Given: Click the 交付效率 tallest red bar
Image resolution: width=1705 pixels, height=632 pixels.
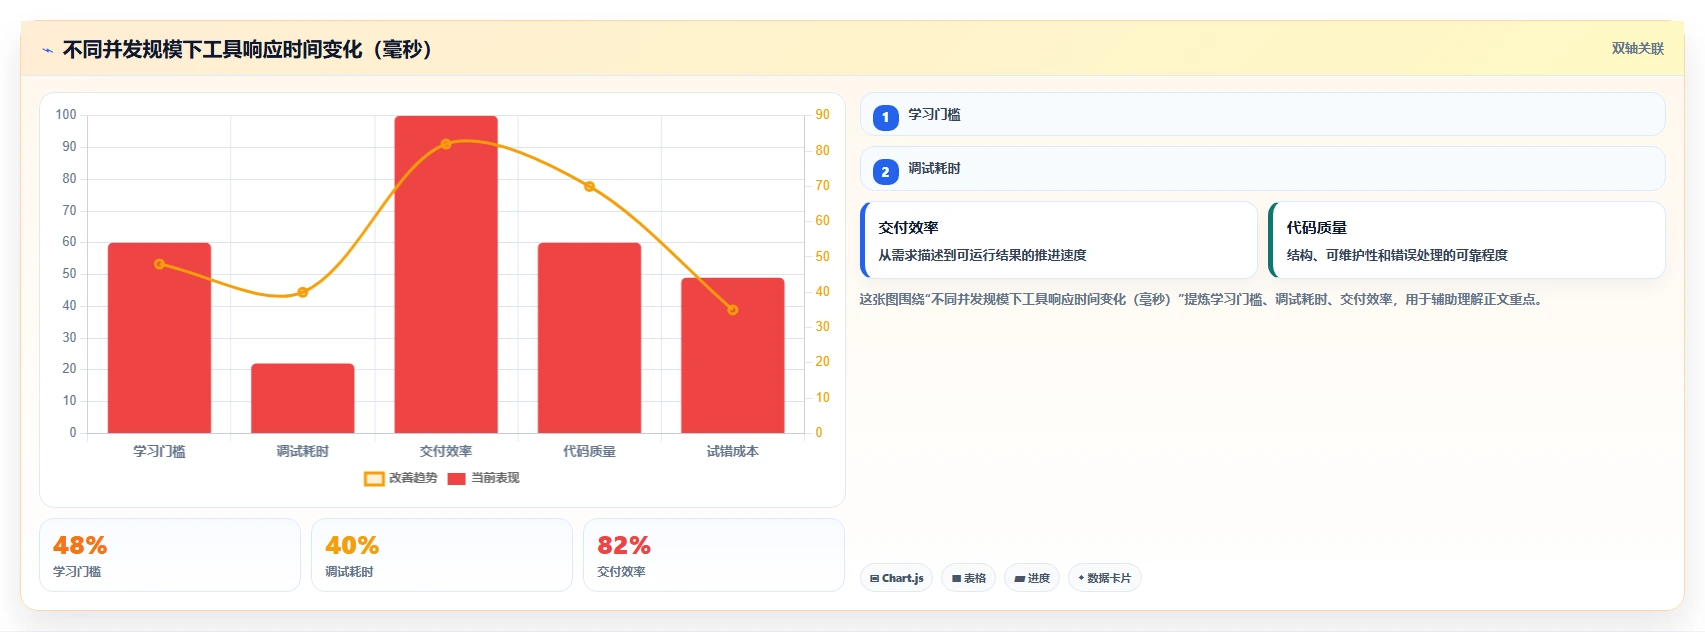Looking at the screenshot, I should (x=446, y=274).
